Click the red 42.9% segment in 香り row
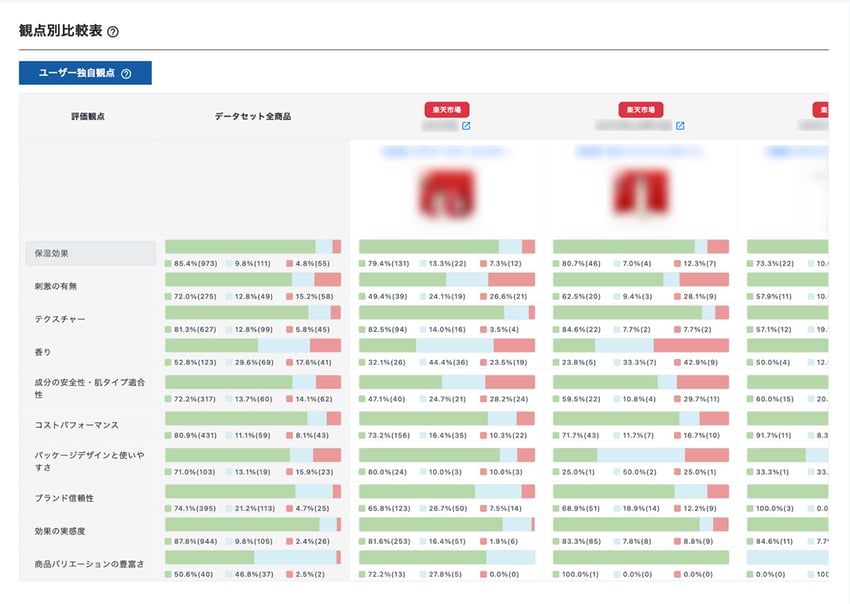 pyautogui.click(x=691, y=345)
